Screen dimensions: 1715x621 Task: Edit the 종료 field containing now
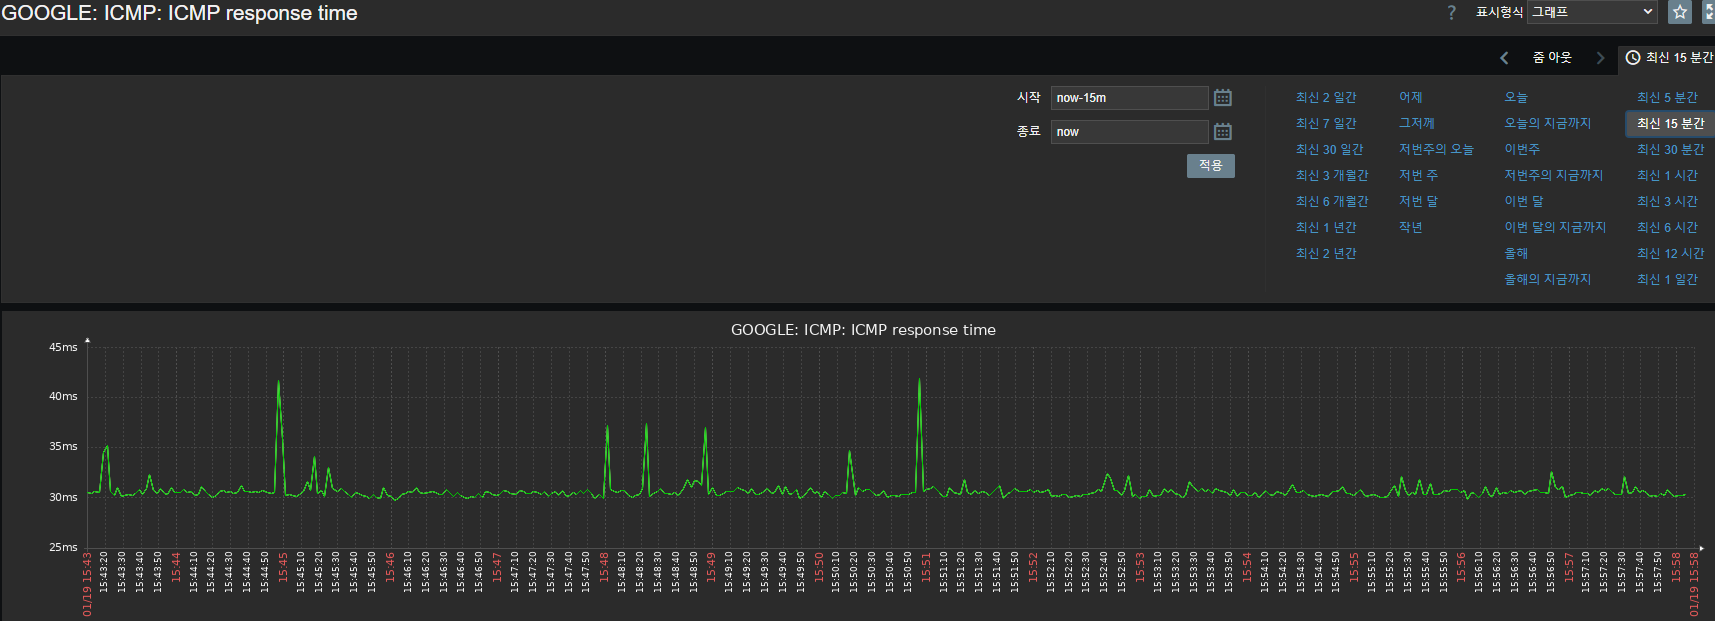(1129, 132)
